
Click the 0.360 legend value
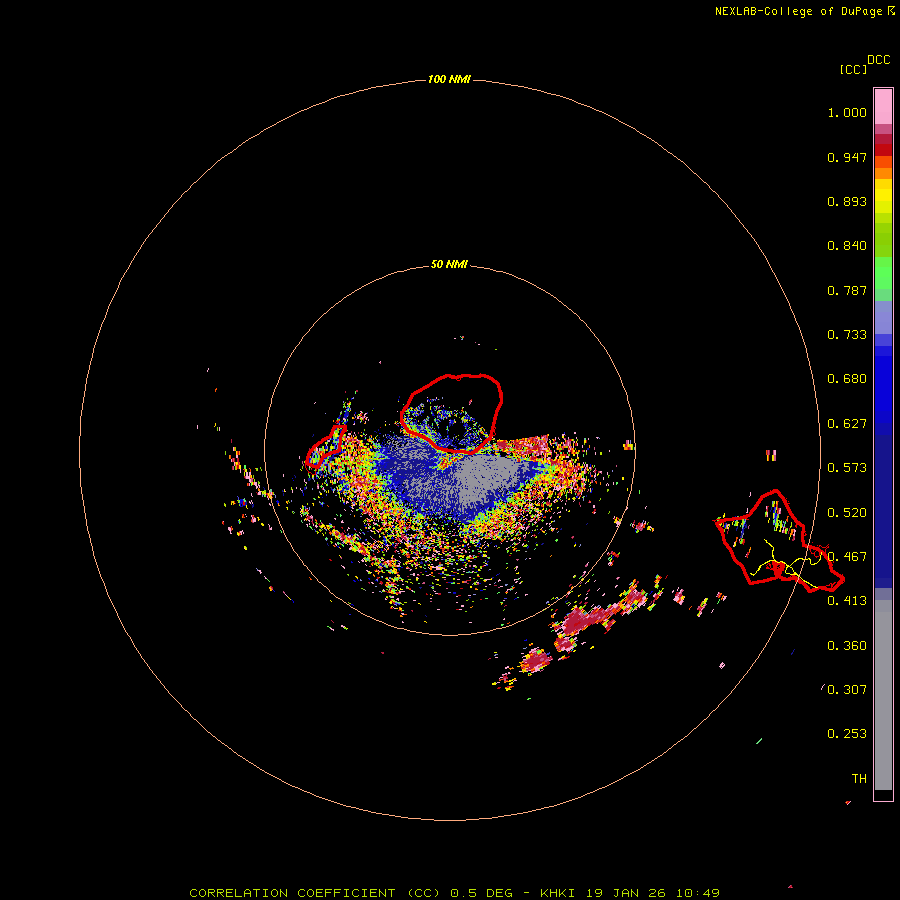847,646
